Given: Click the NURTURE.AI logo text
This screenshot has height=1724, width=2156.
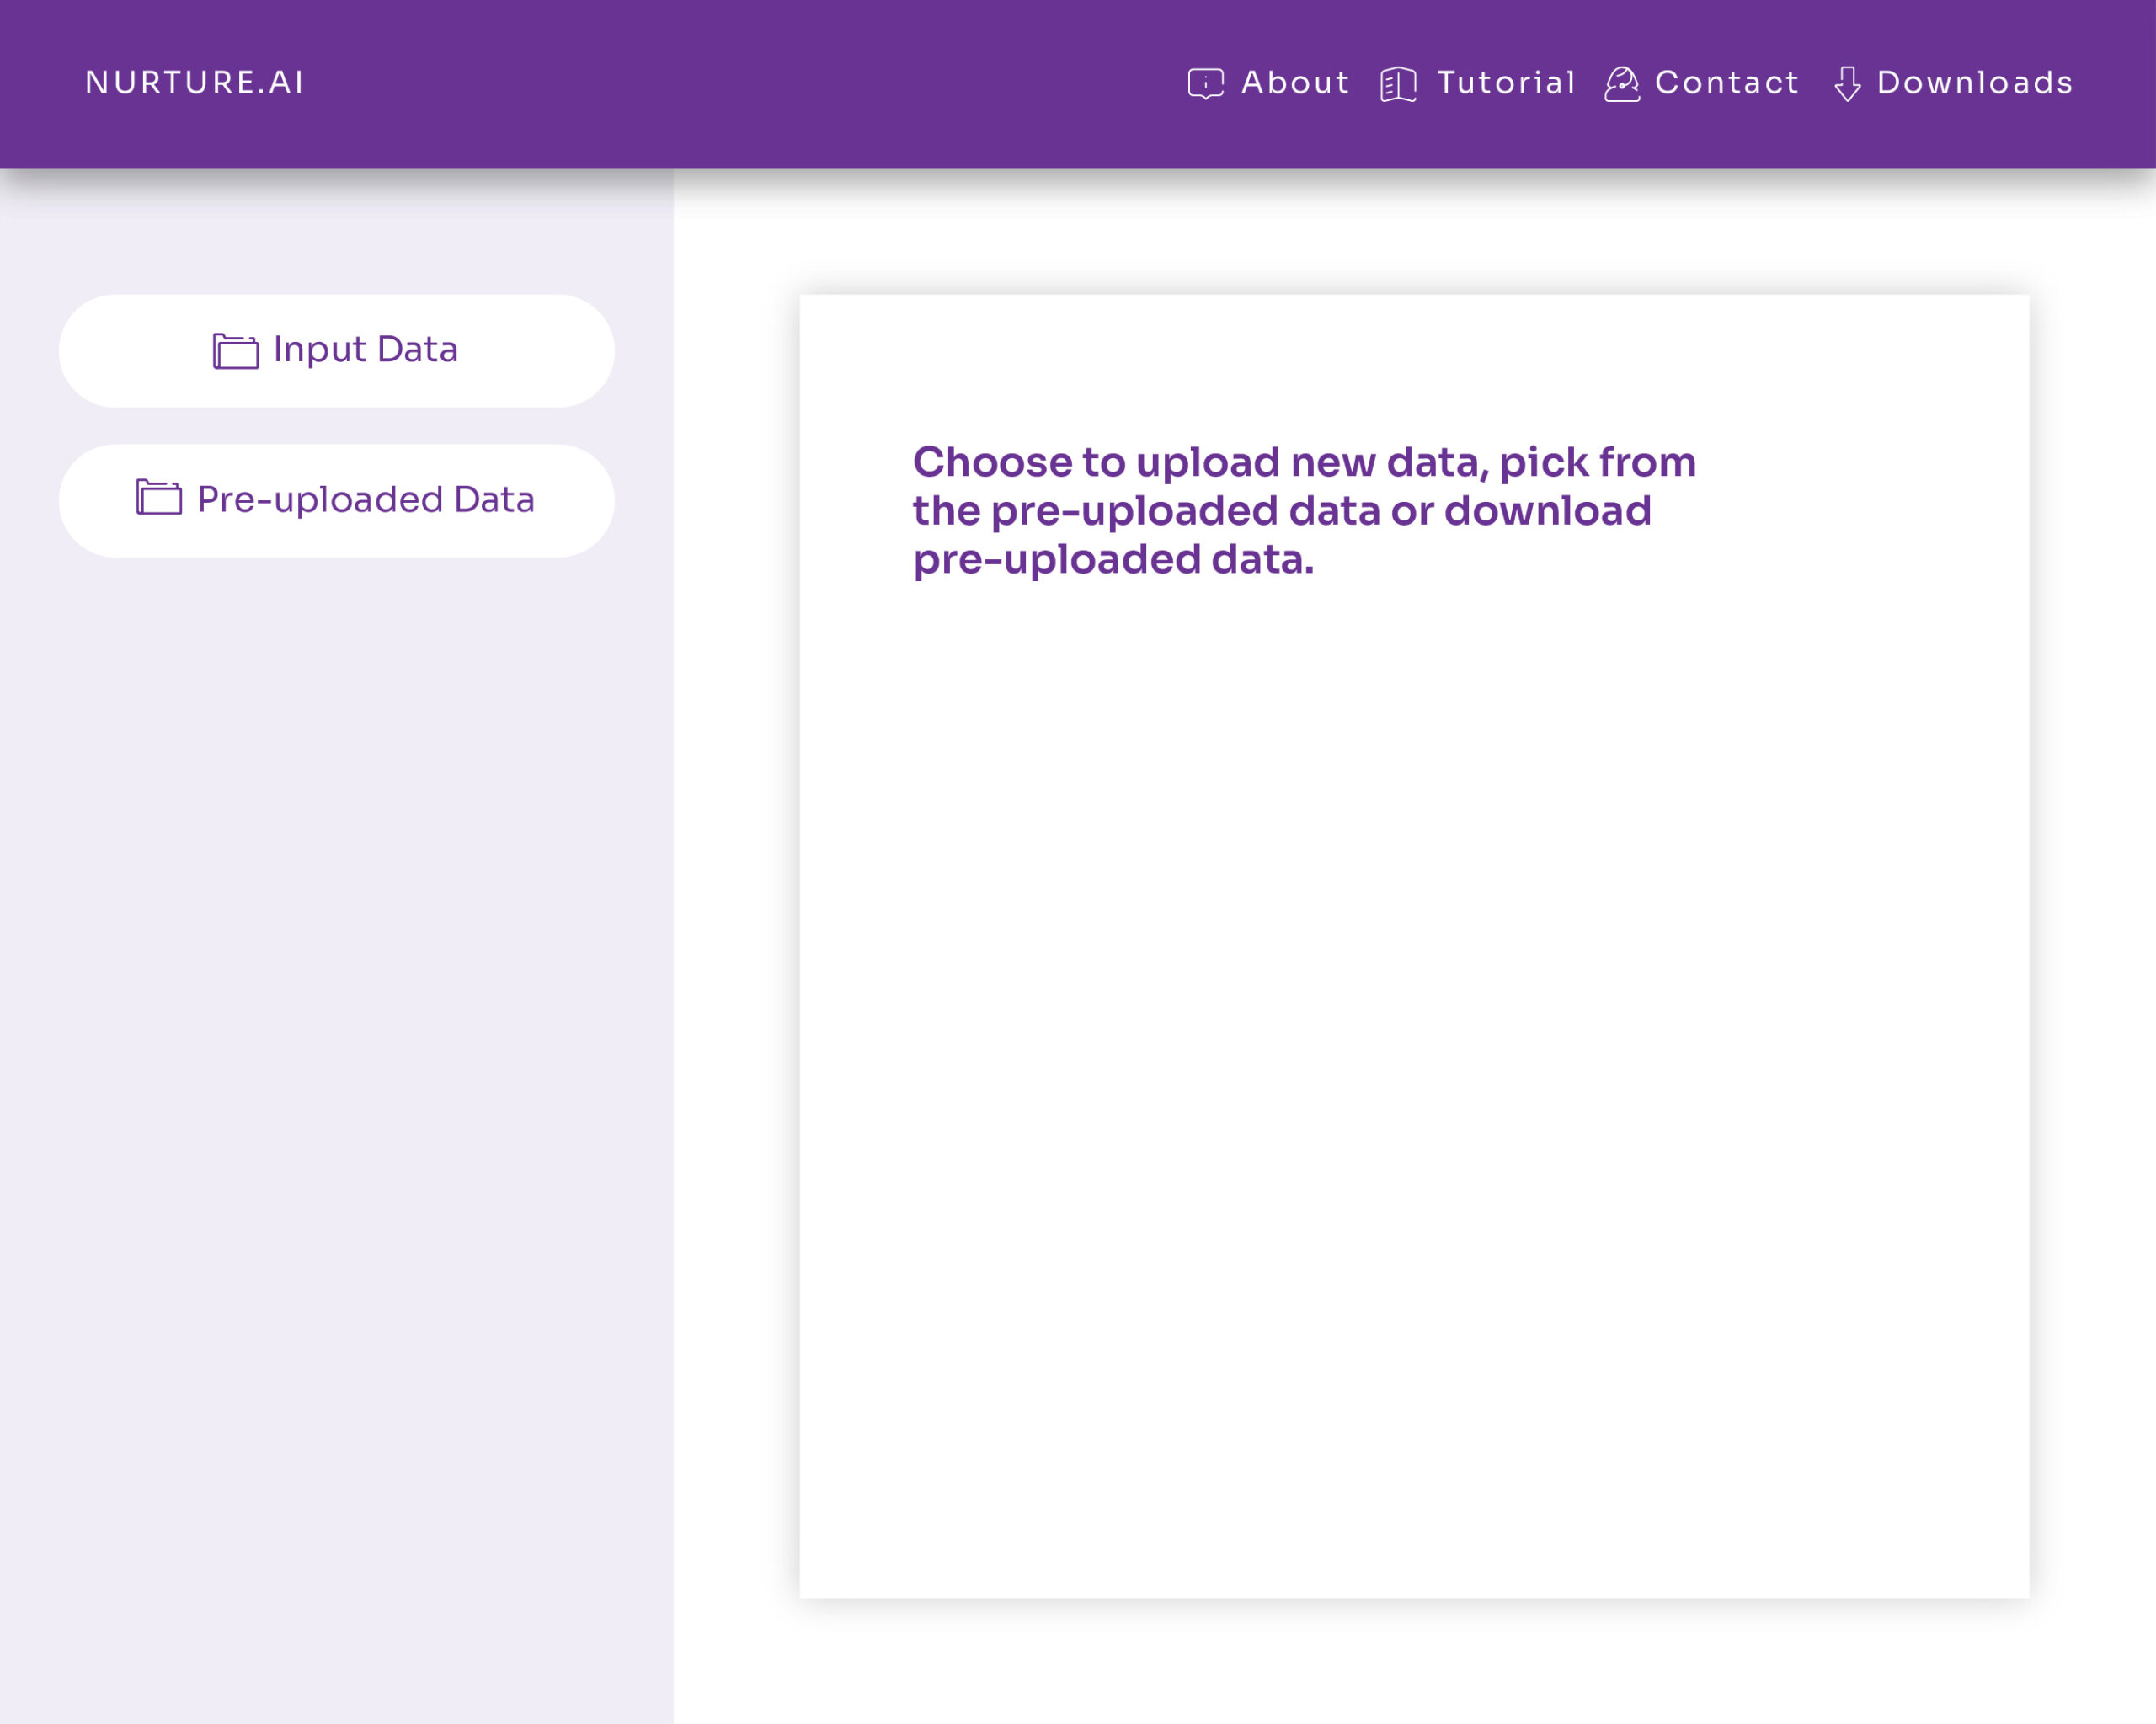Looking at the screenshot, I should click(194, 83).
